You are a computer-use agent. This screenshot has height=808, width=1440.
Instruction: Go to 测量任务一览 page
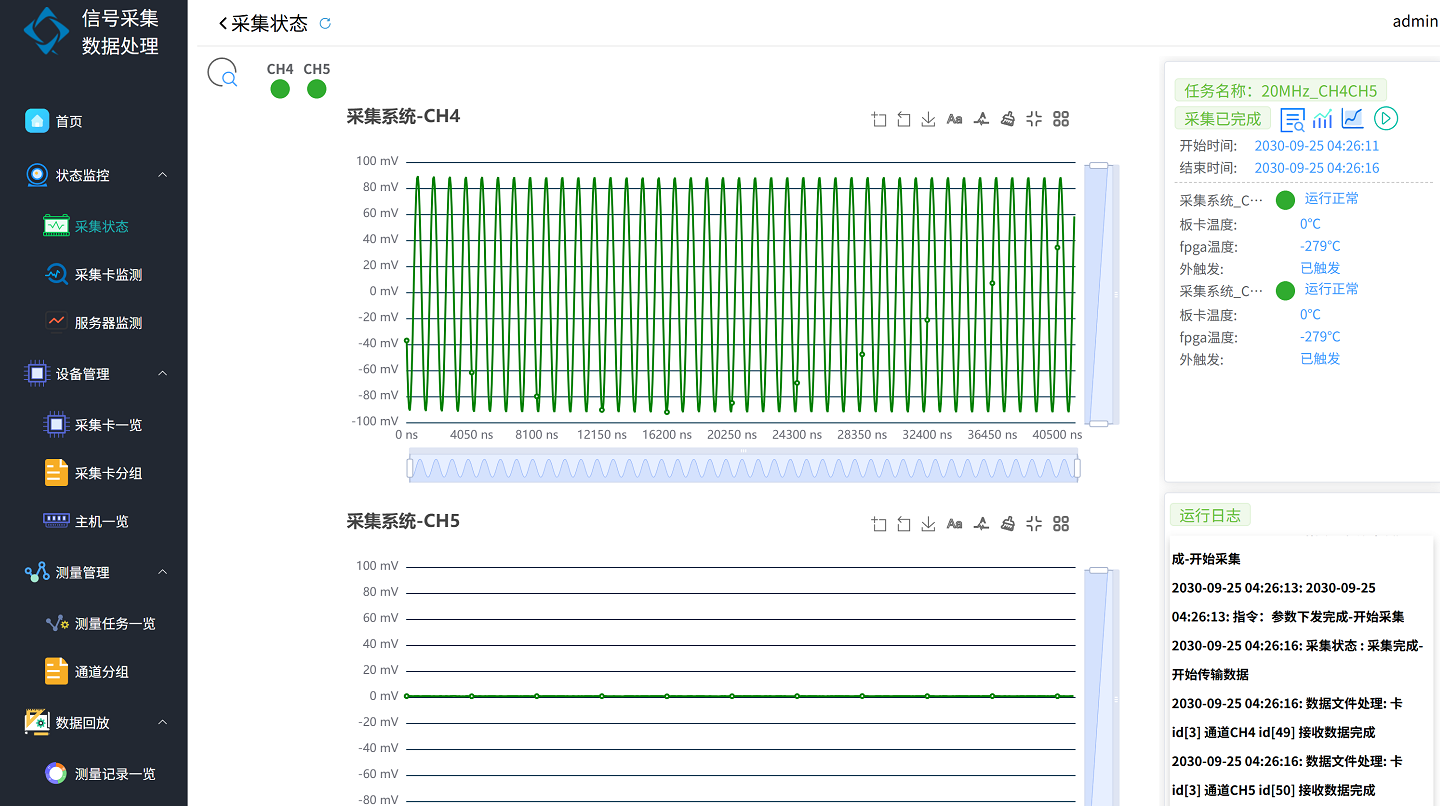pos(115,624)
